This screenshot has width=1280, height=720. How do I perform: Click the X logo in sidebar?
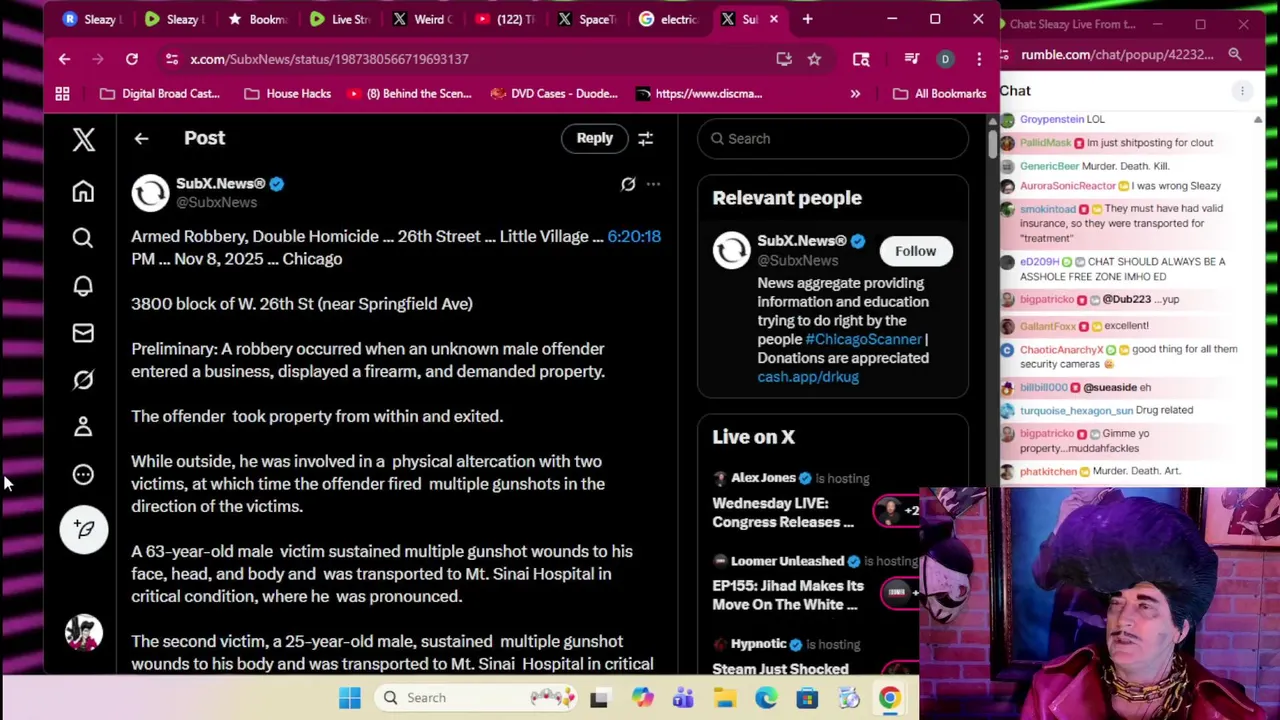click(x=83, y=139)
